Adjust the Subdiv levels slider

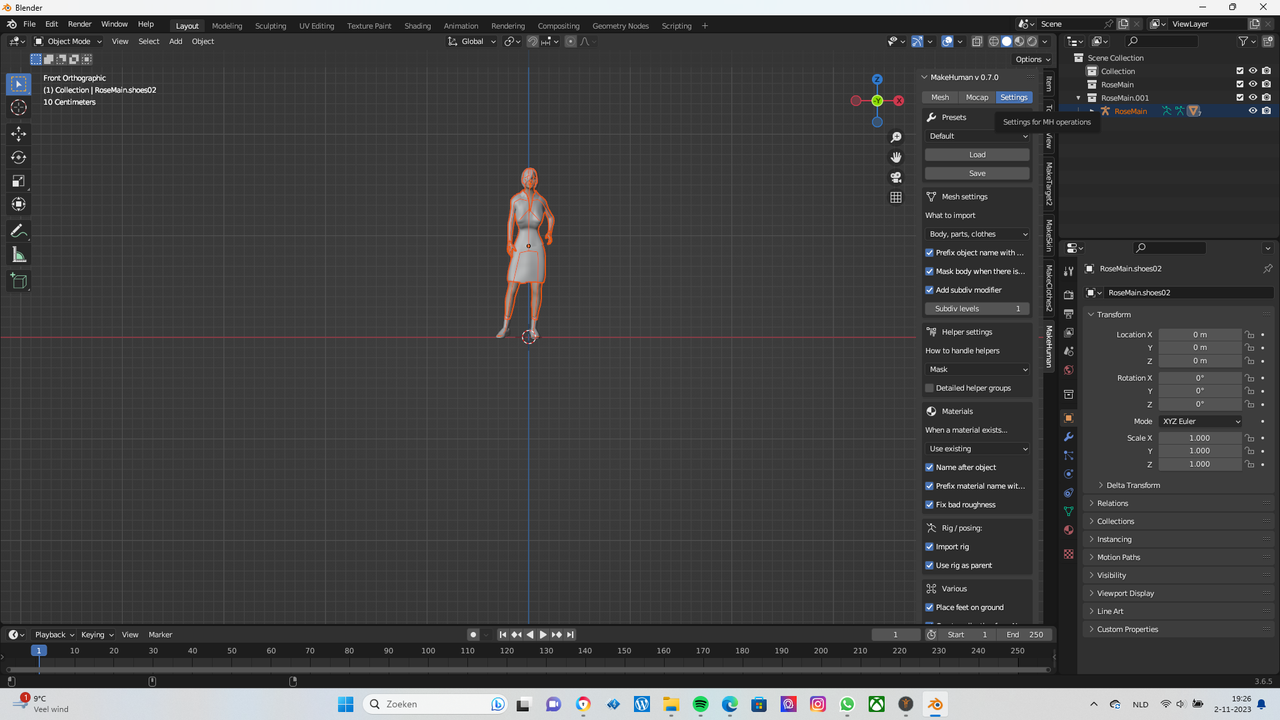(x=977, y=309)
